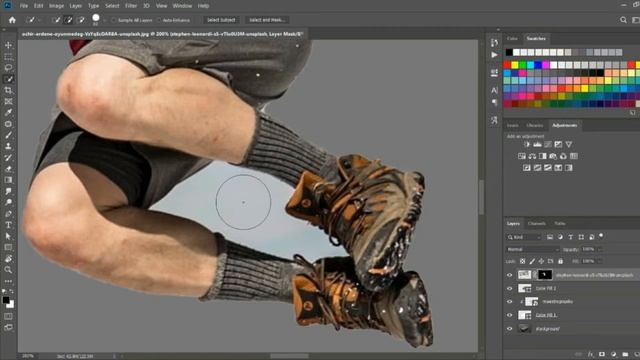Viewport: 640px width, 360px height.
Task: Select the Move tool
Action: pyautogui.click(x=8, y=45)
